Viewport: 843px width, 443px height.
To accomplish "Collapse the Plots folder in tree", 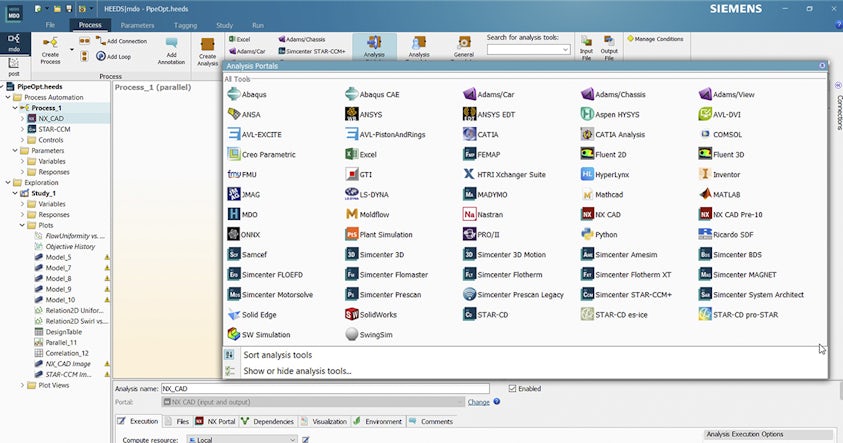I will pyautogui.click(x=22, y=225).
